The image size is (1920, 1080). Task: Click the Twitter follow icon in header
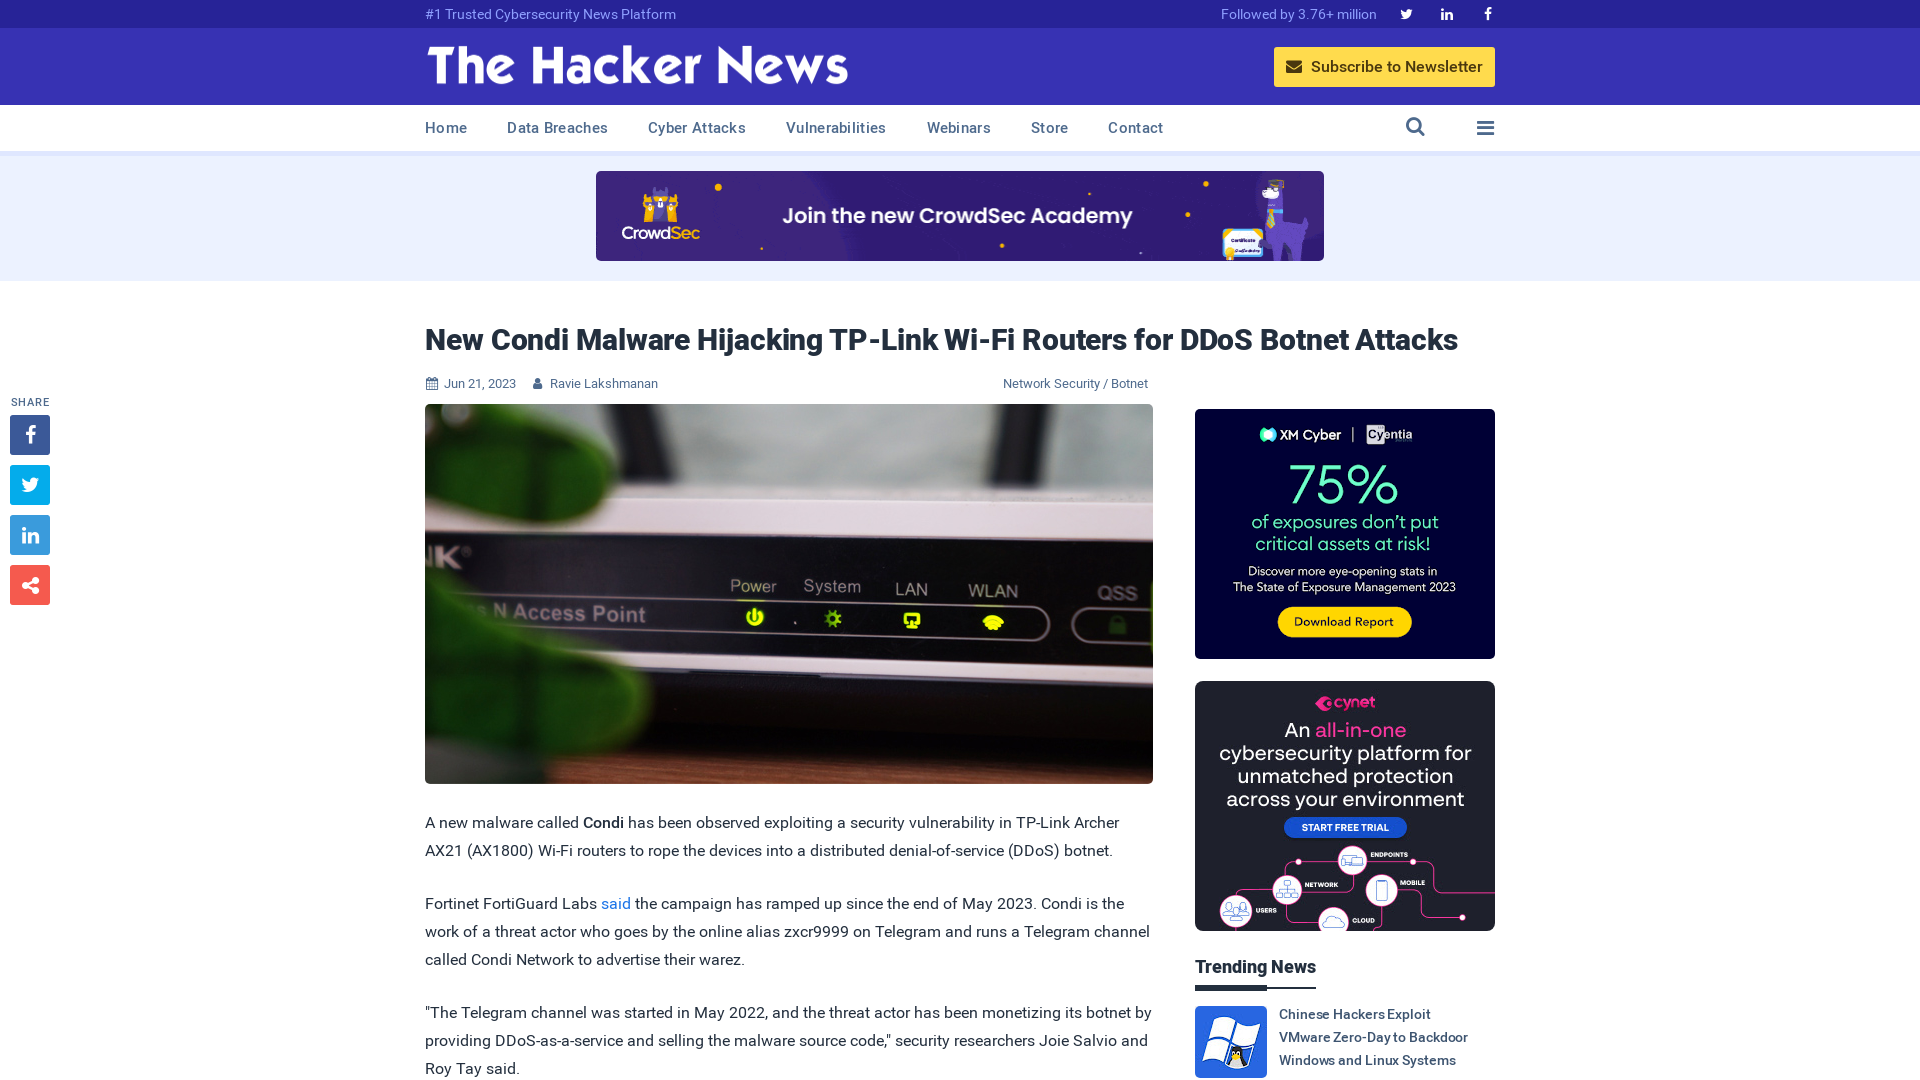(x=1406, y=13)
